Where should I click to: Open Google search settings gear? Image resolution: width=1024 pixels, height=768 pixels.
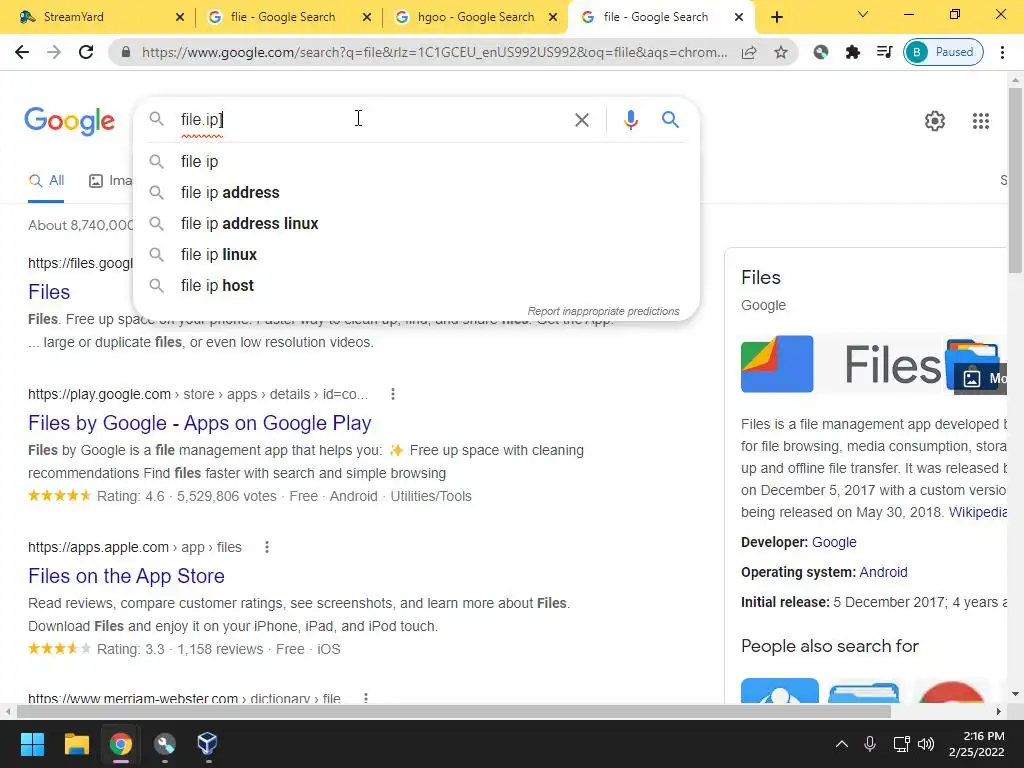click(935, 121)
